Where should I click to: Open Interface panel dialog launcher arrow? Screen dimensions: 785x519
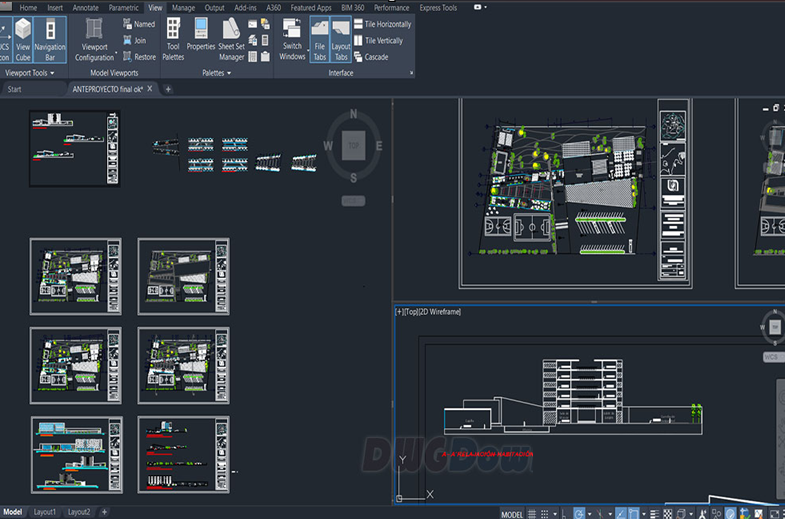pos(412,73)
